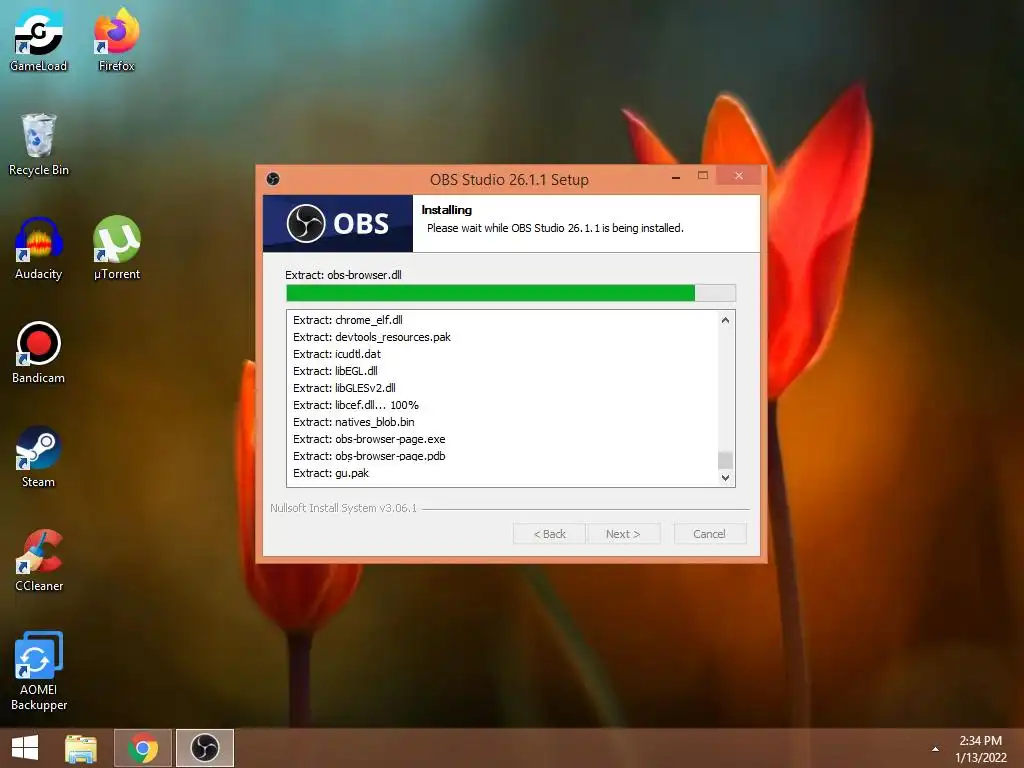Click the extract log scroll down arrow
This screenshot has height=768, width=1024.
[x=725, y=478]
